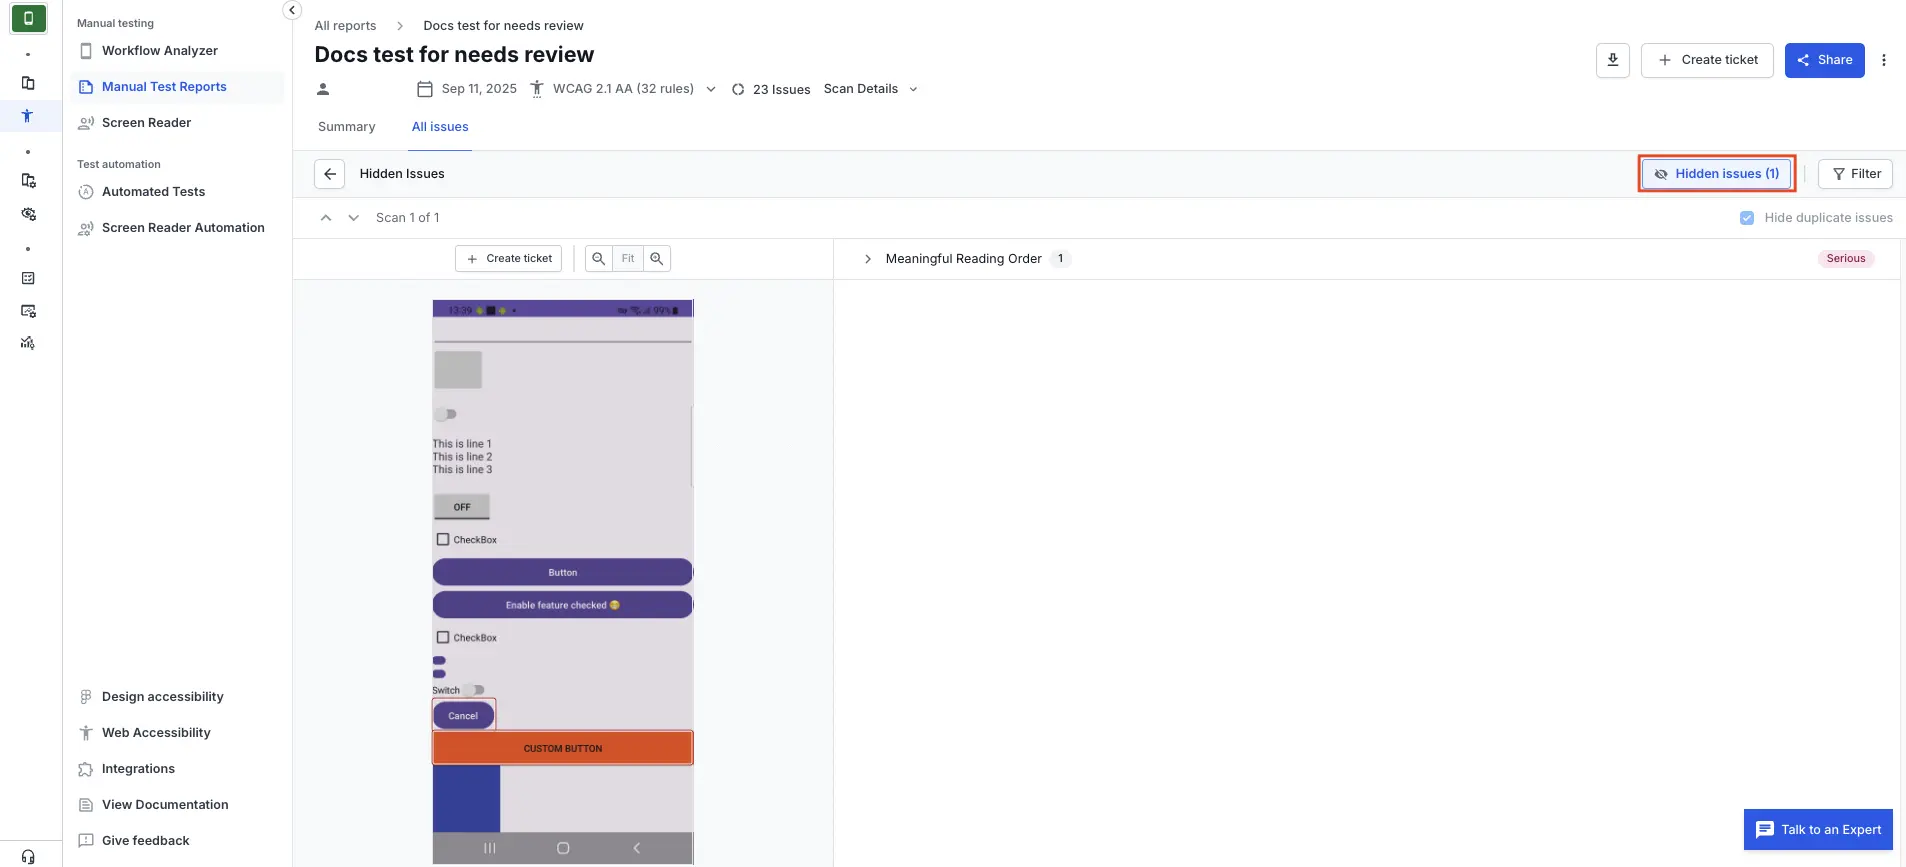Screen dimensions: 1906x867
Task: Toggle the Hidden issues (1) view
Action: click(1716, 174)
